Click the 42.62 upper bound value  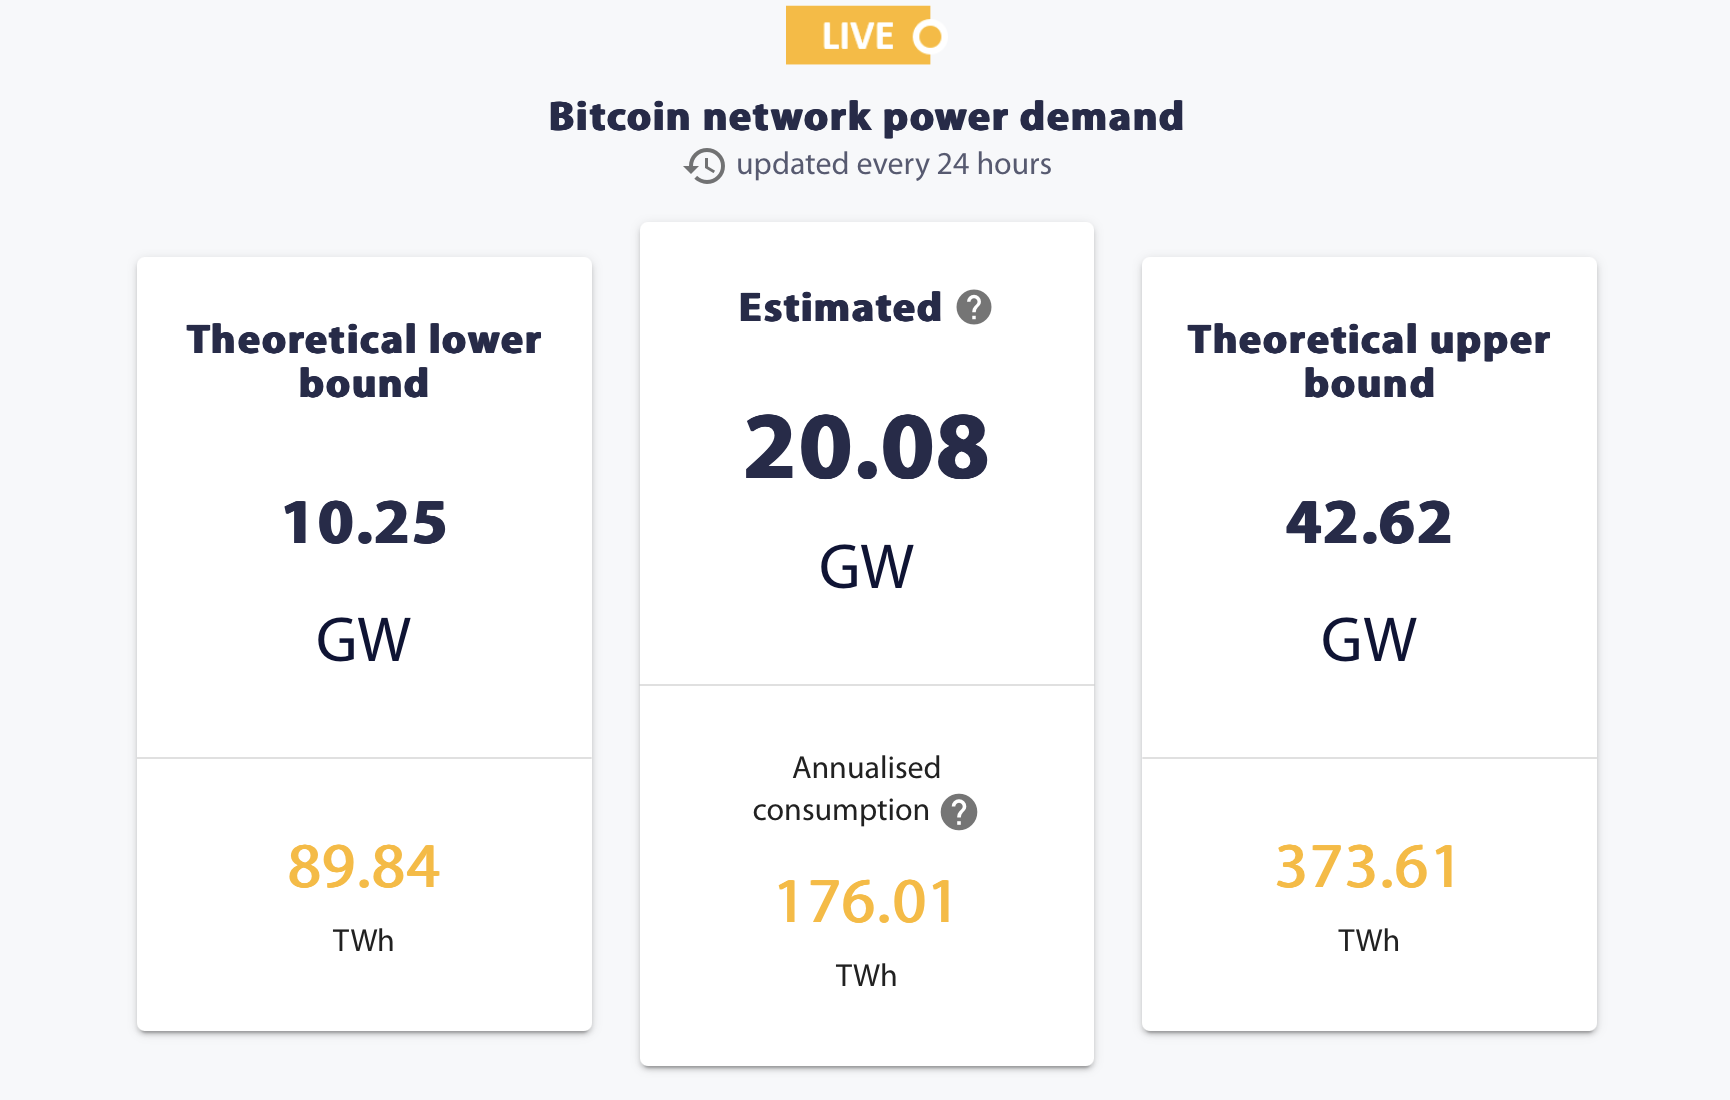[x=1369, y=522]
